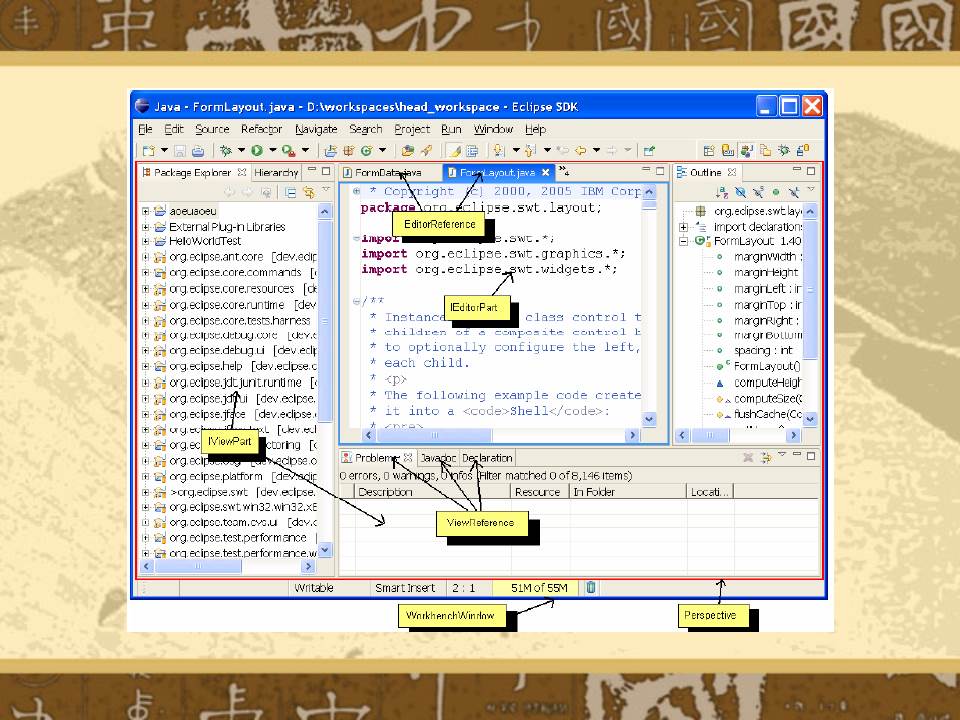Expand External Plug-in Libraries node

point(146,227)
